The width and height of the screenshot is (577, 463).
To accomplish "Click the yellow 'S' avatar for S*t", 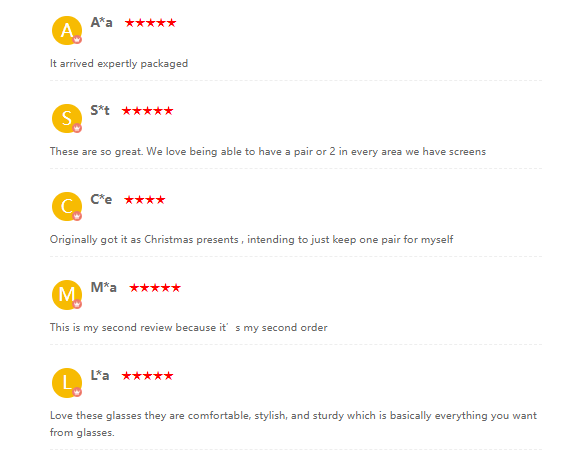I will [67, 119].
